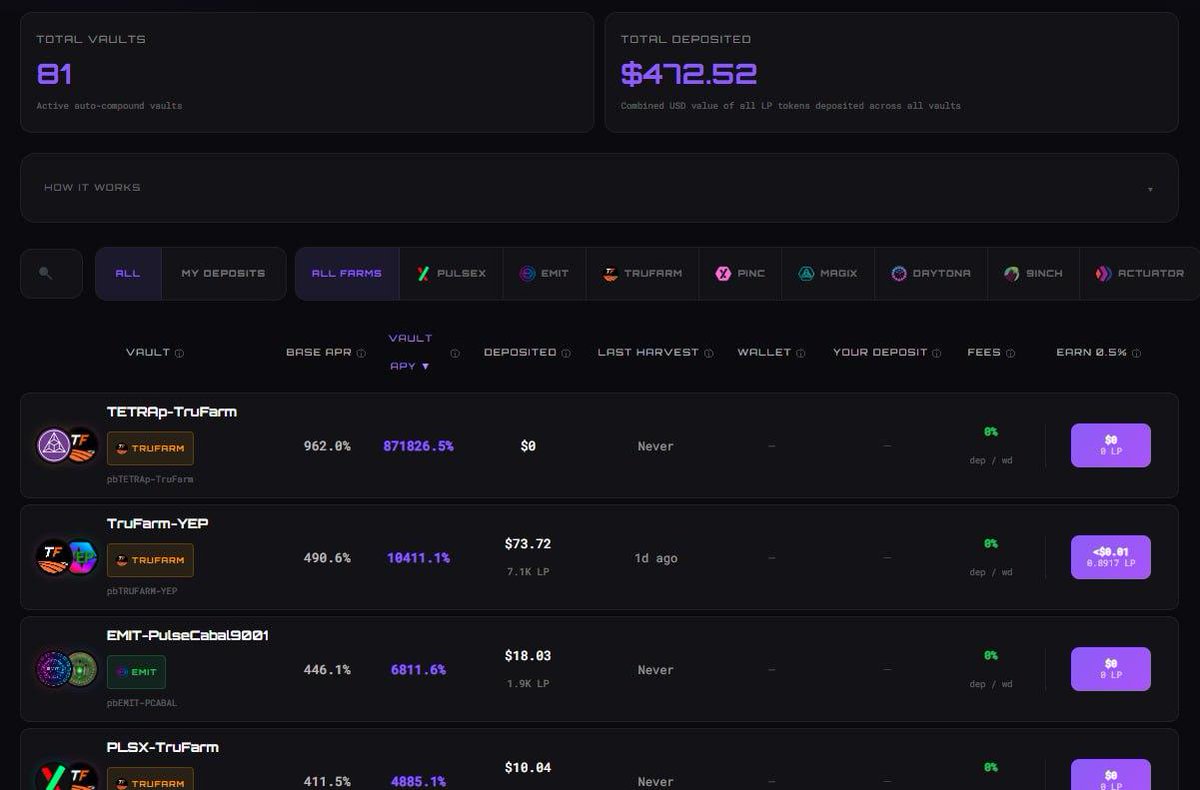Select the All Farms filter
This screenshot has height=790, width=1200.
point(346,273)
